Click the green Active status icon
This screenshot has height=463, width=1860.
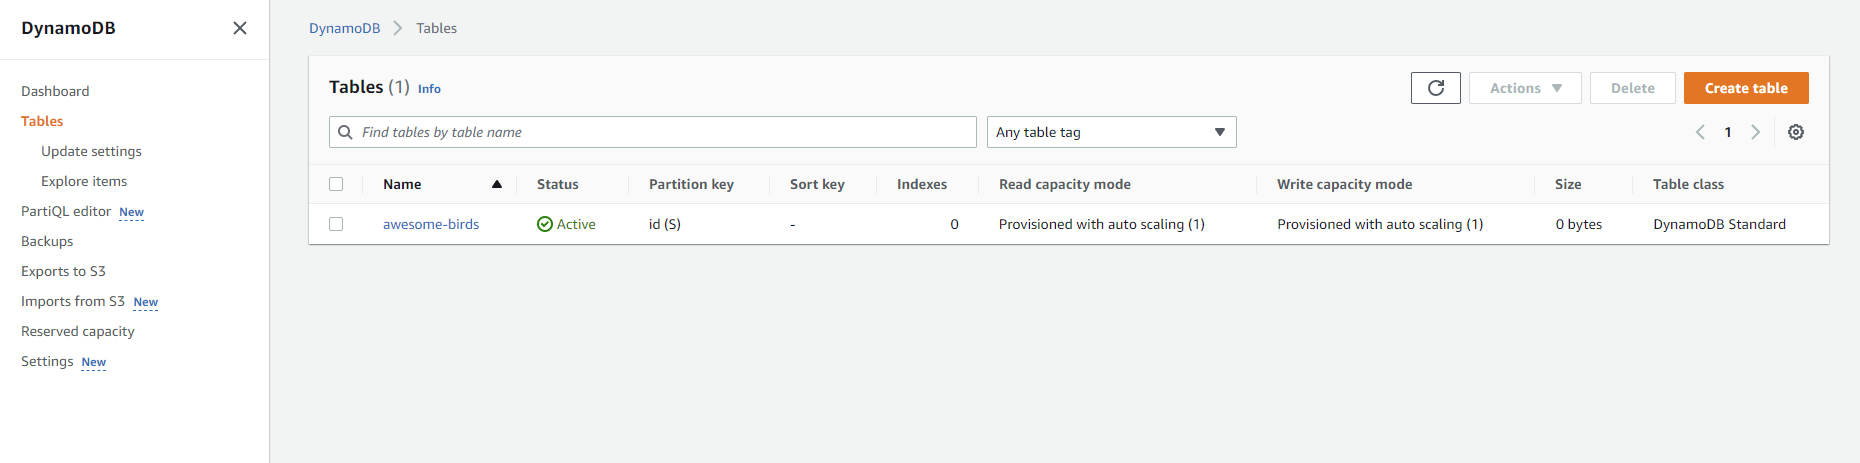[x=545, y=224]
